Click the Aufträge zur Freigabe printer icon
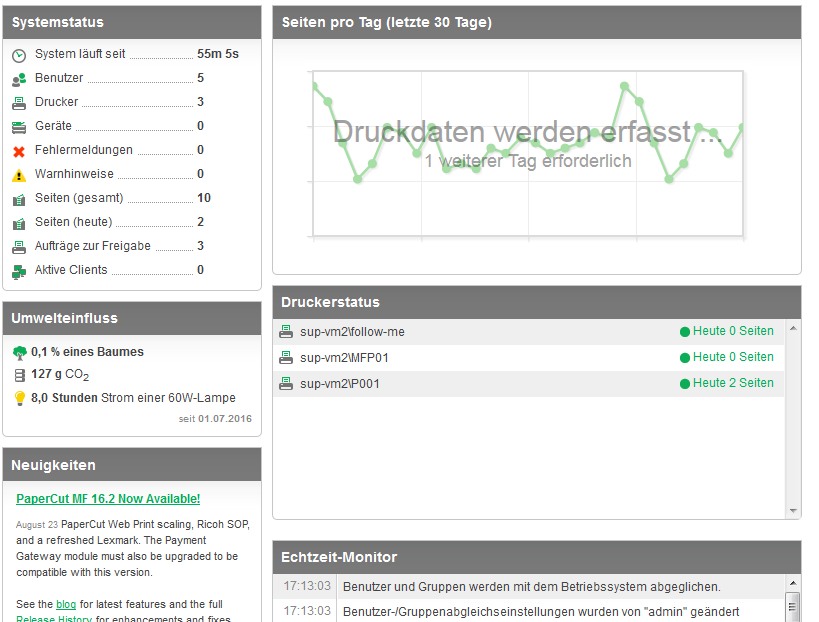Viewport: 819px width, 622px height. [19, 247]
